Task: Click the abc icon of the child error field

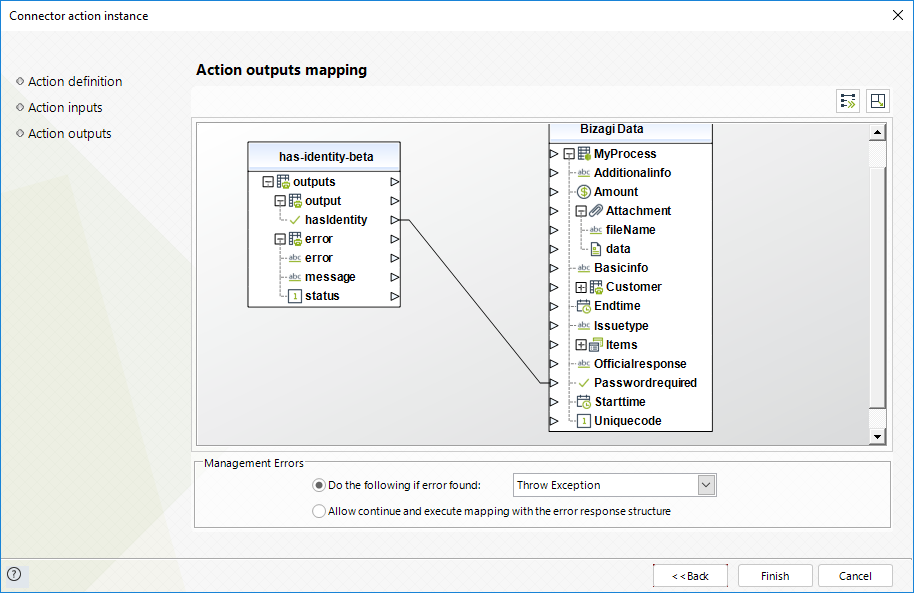Action: [295, 258]
